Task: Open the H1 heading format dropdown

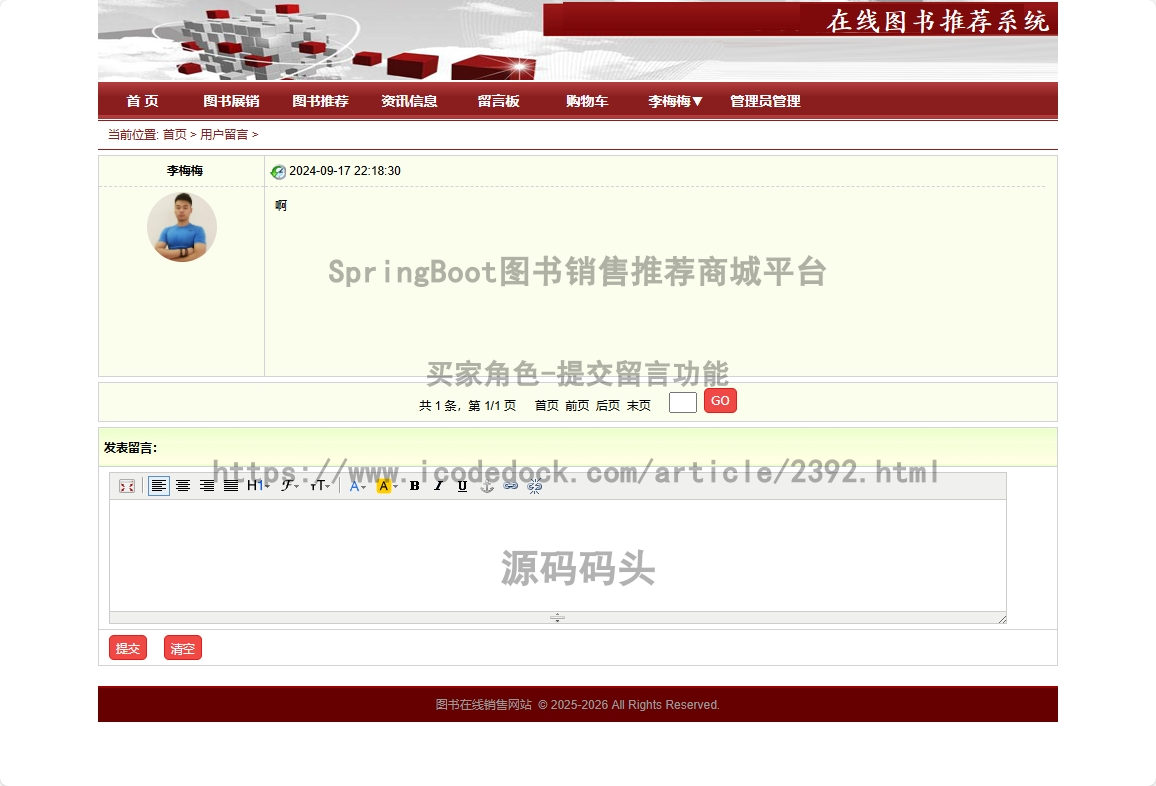Action: (x=258, y=486)
